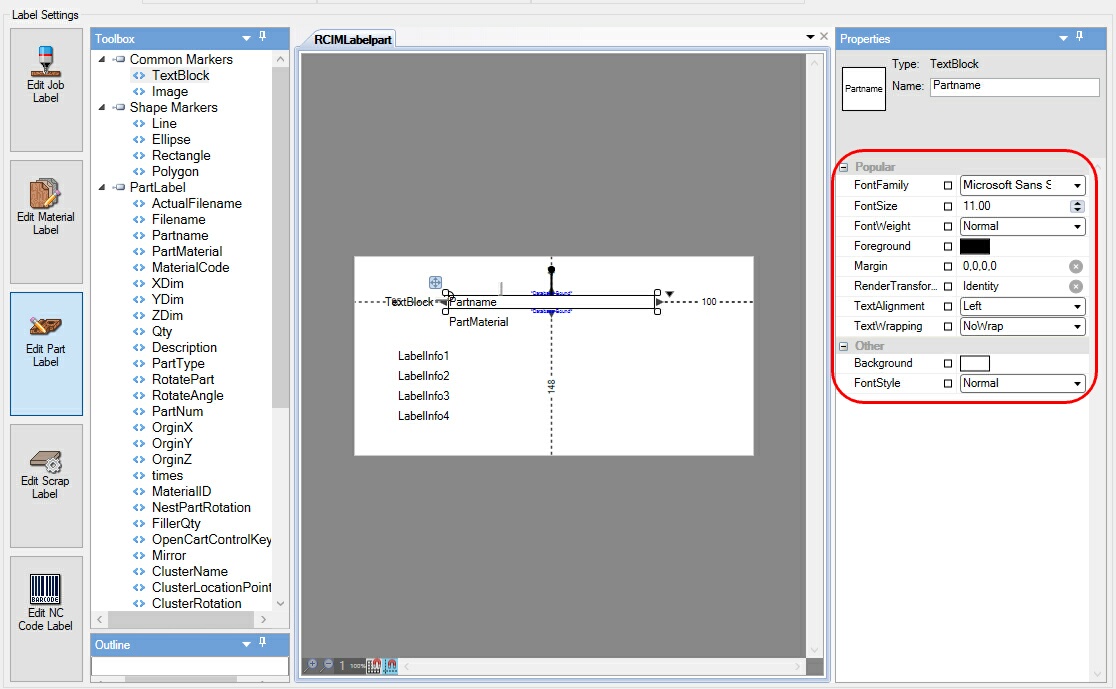The width and height of the screenshot is (1116, 689).
Task: Check the Background property marker checkbox
Action: click(947, 363)
